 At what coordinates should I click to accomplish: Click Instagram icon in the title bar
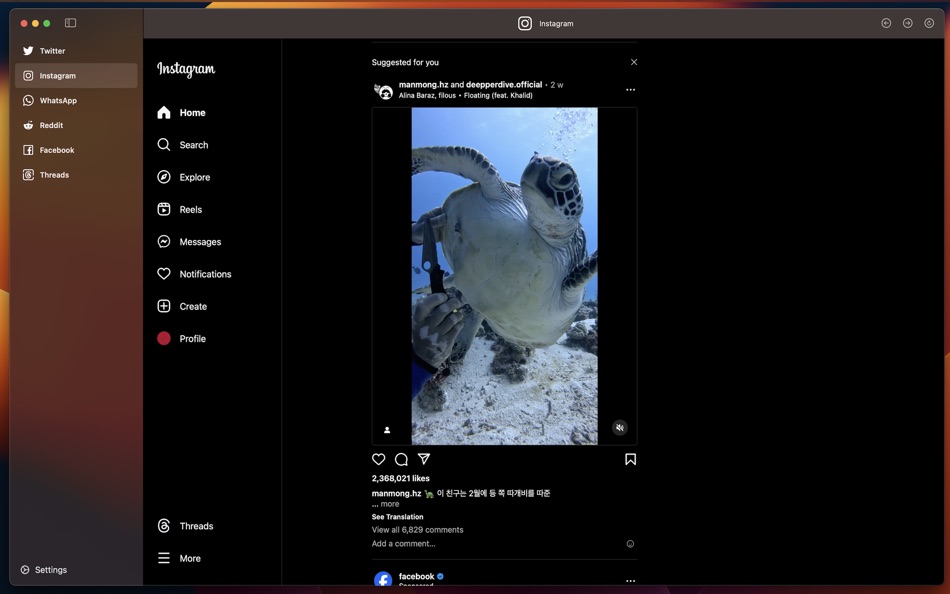(x=525, y=23)
